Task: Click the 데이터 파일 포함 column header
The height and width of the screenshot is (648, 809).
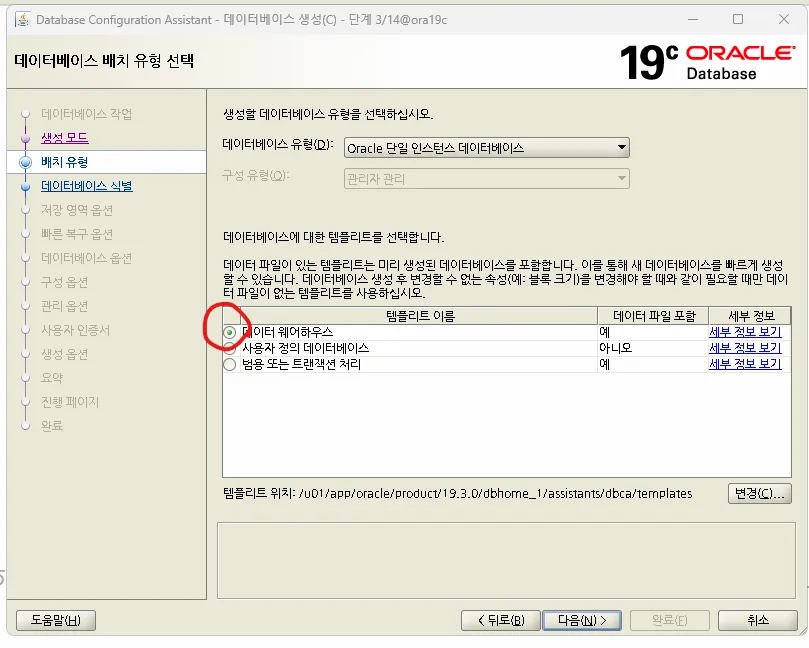Action: [654, 316]
